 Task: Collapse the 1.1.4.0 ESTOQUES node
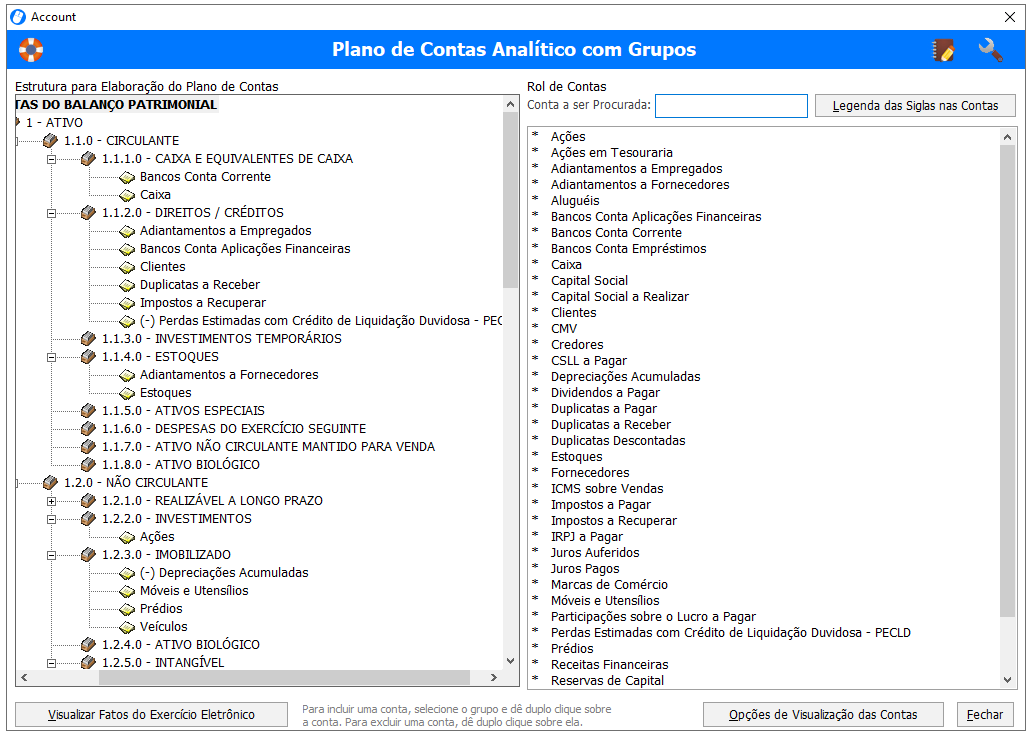(x=52, y=357)
